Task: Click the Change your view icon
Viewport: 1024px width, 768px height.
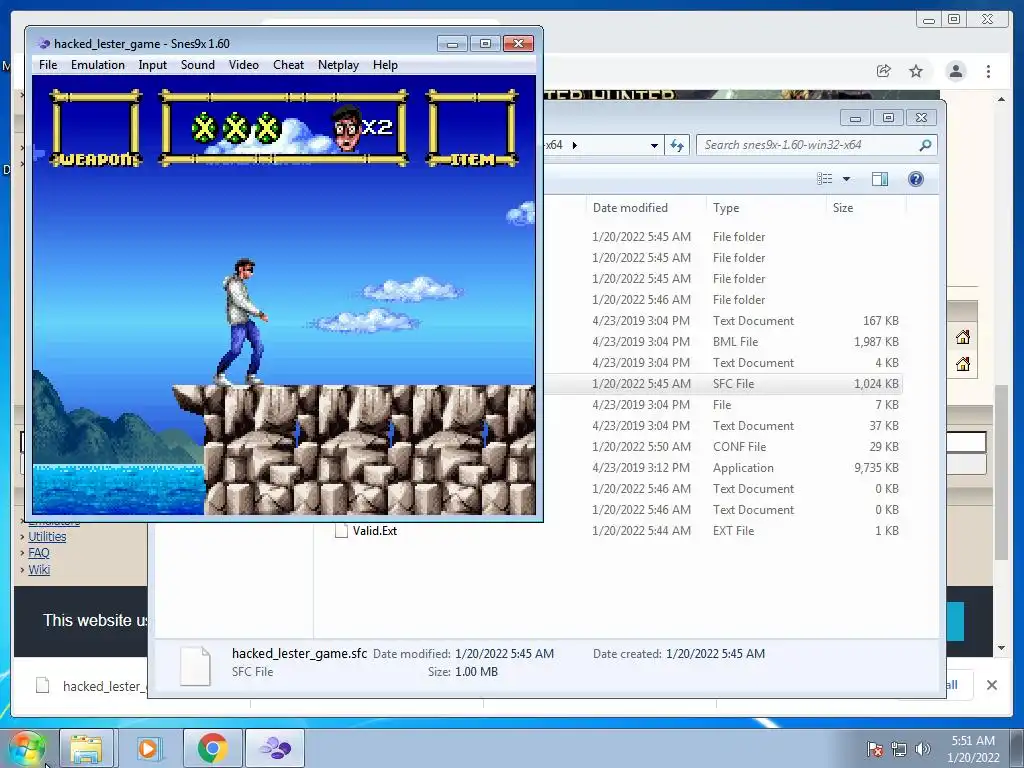Action: [x=824, y=179]
